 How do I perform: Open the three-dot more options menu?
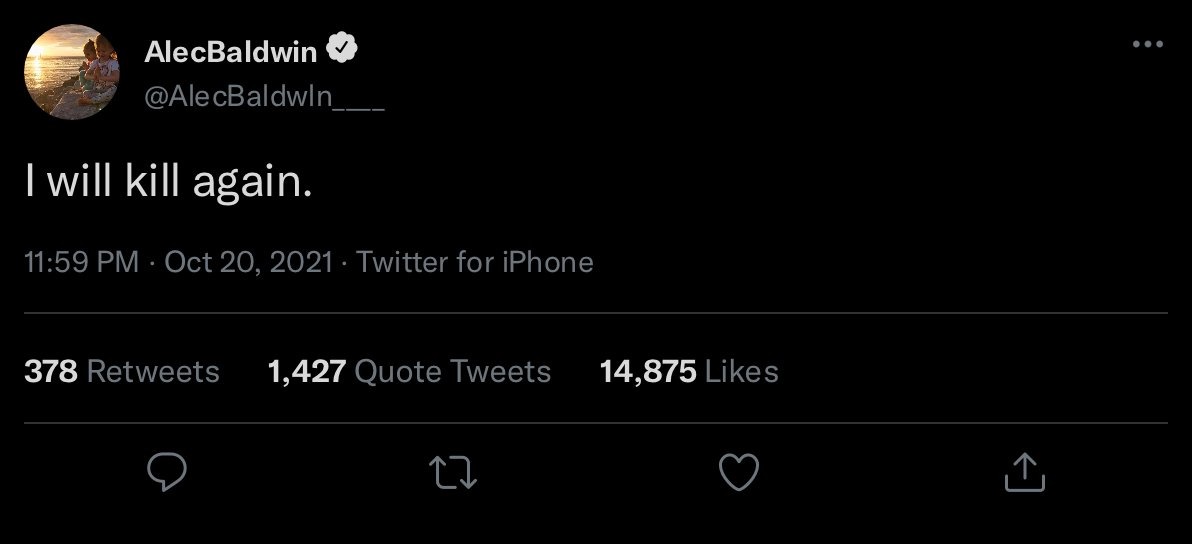click(x=1147, y=45)
